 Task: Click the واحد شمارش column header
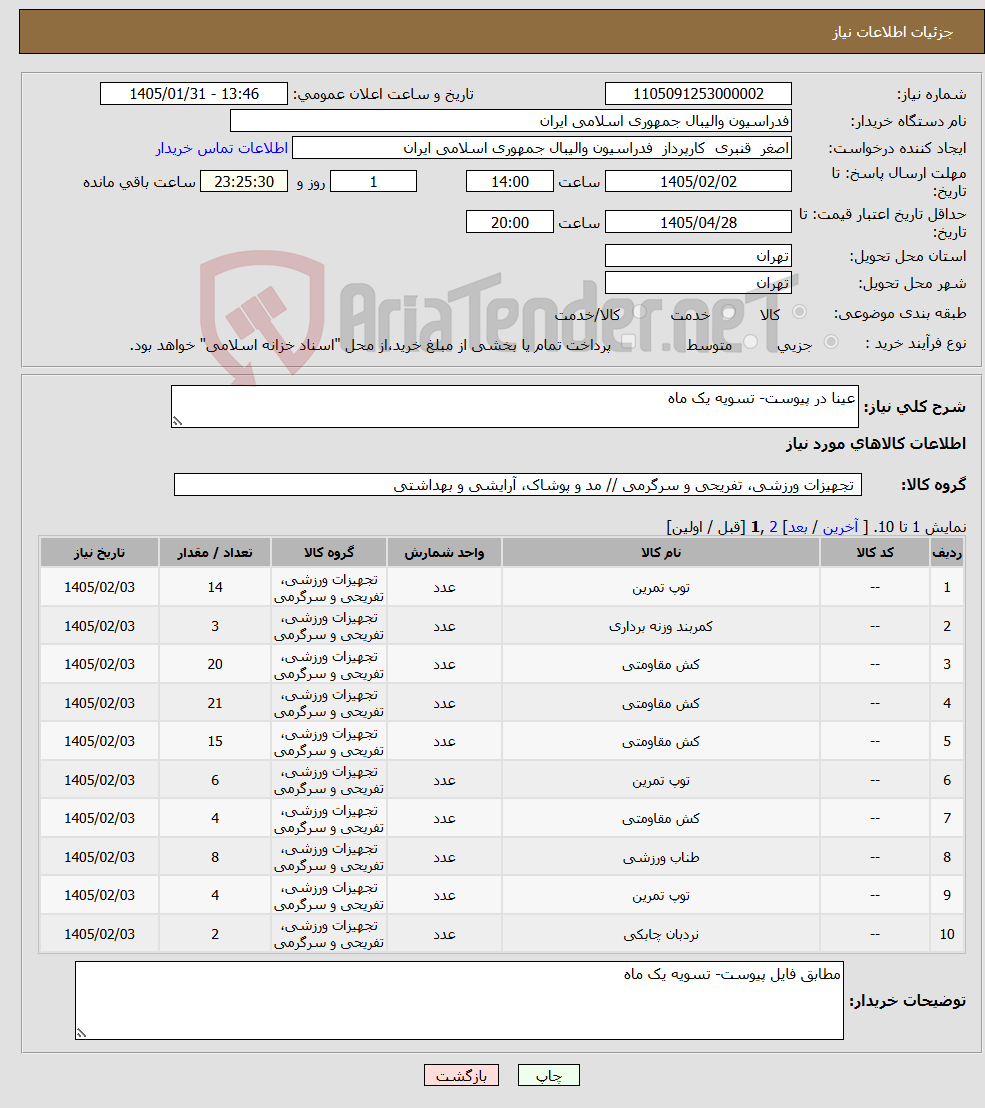444,553
